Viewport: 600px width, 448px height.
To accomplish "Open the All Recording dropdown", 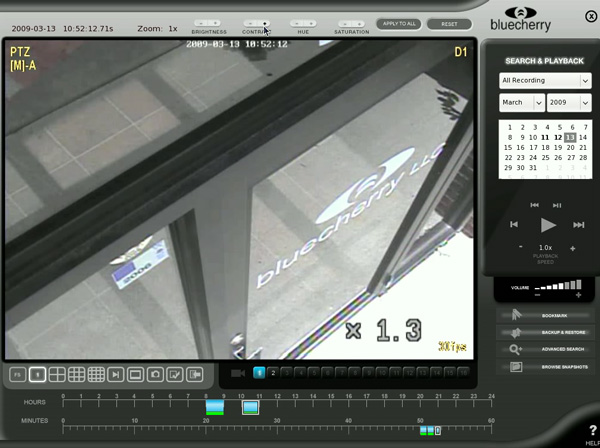I will (x=545, y=80).
